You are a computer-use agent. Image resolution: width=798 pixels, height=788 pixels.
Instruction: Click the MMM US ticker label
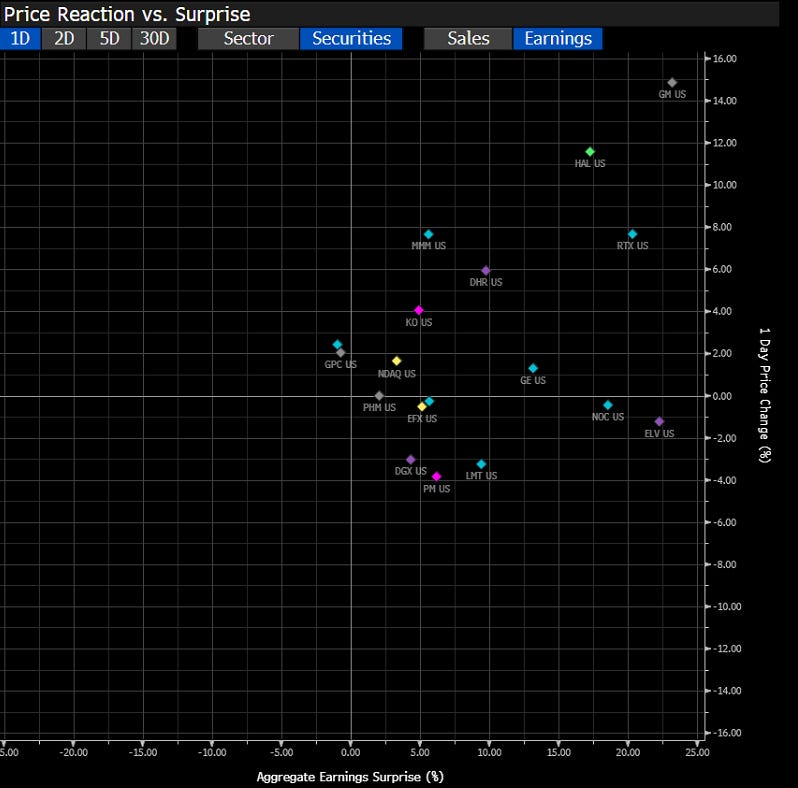coord(429,245)
